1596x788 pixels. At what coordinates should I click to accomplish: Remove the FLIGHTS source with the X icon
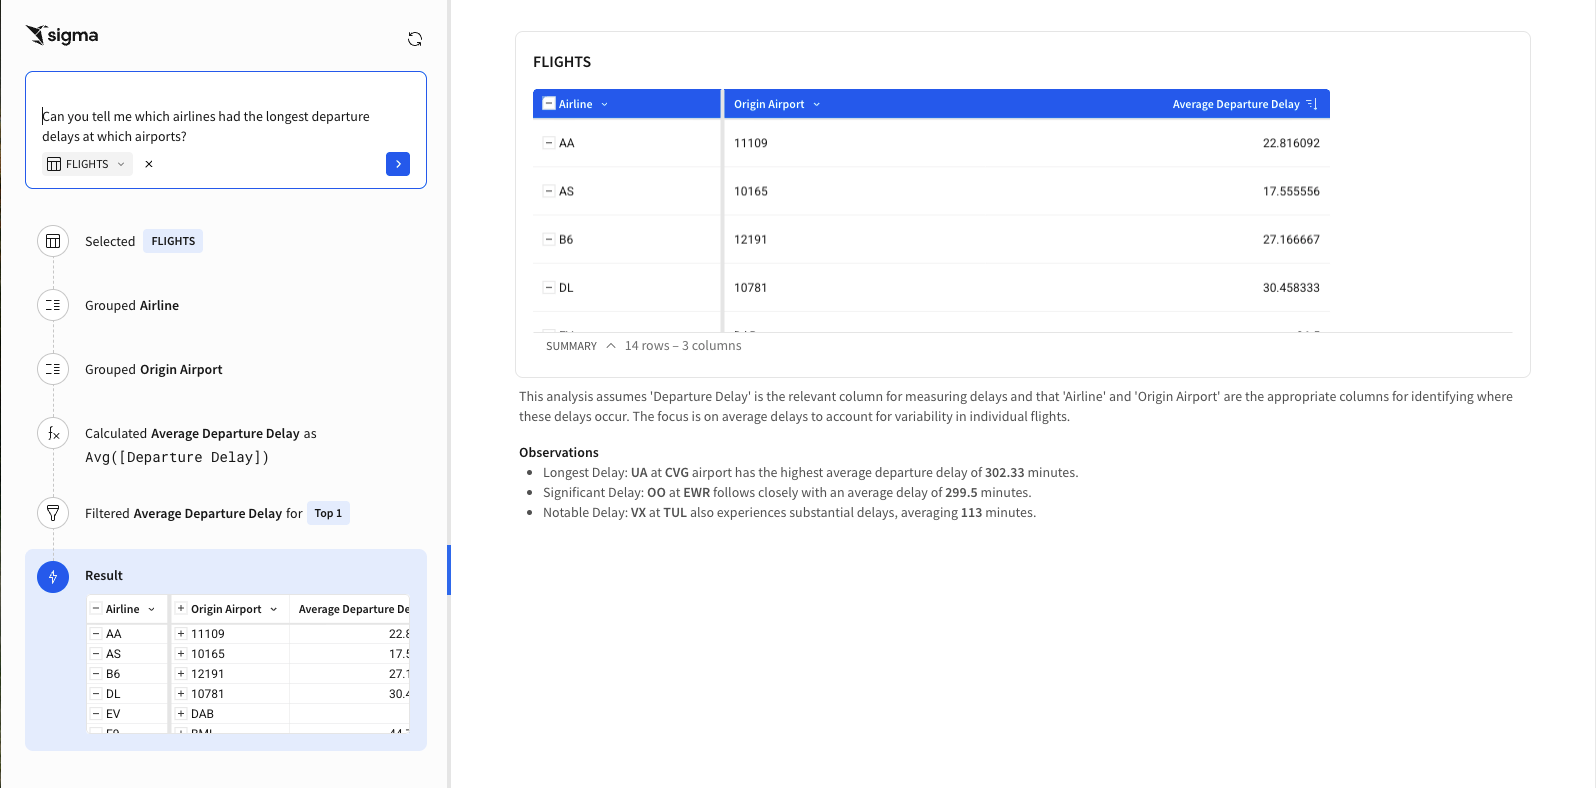tap(149, 164)
